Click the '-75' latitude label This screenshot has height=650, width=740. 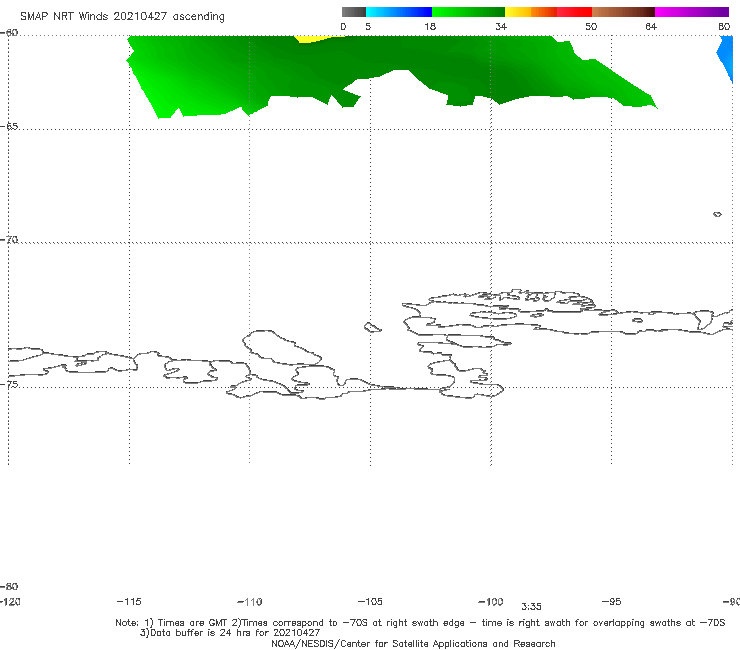tap(9, 384)
